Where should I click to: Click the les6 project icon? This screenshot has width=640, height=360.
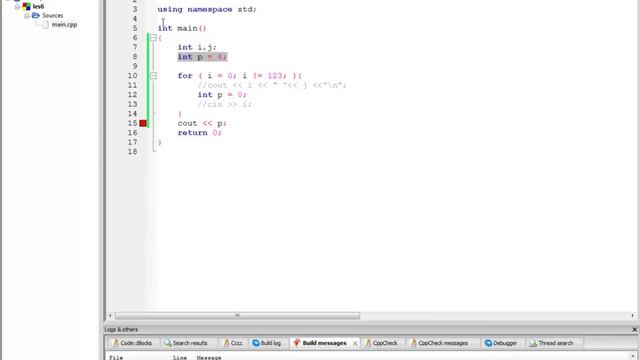[x=27, y=6]
